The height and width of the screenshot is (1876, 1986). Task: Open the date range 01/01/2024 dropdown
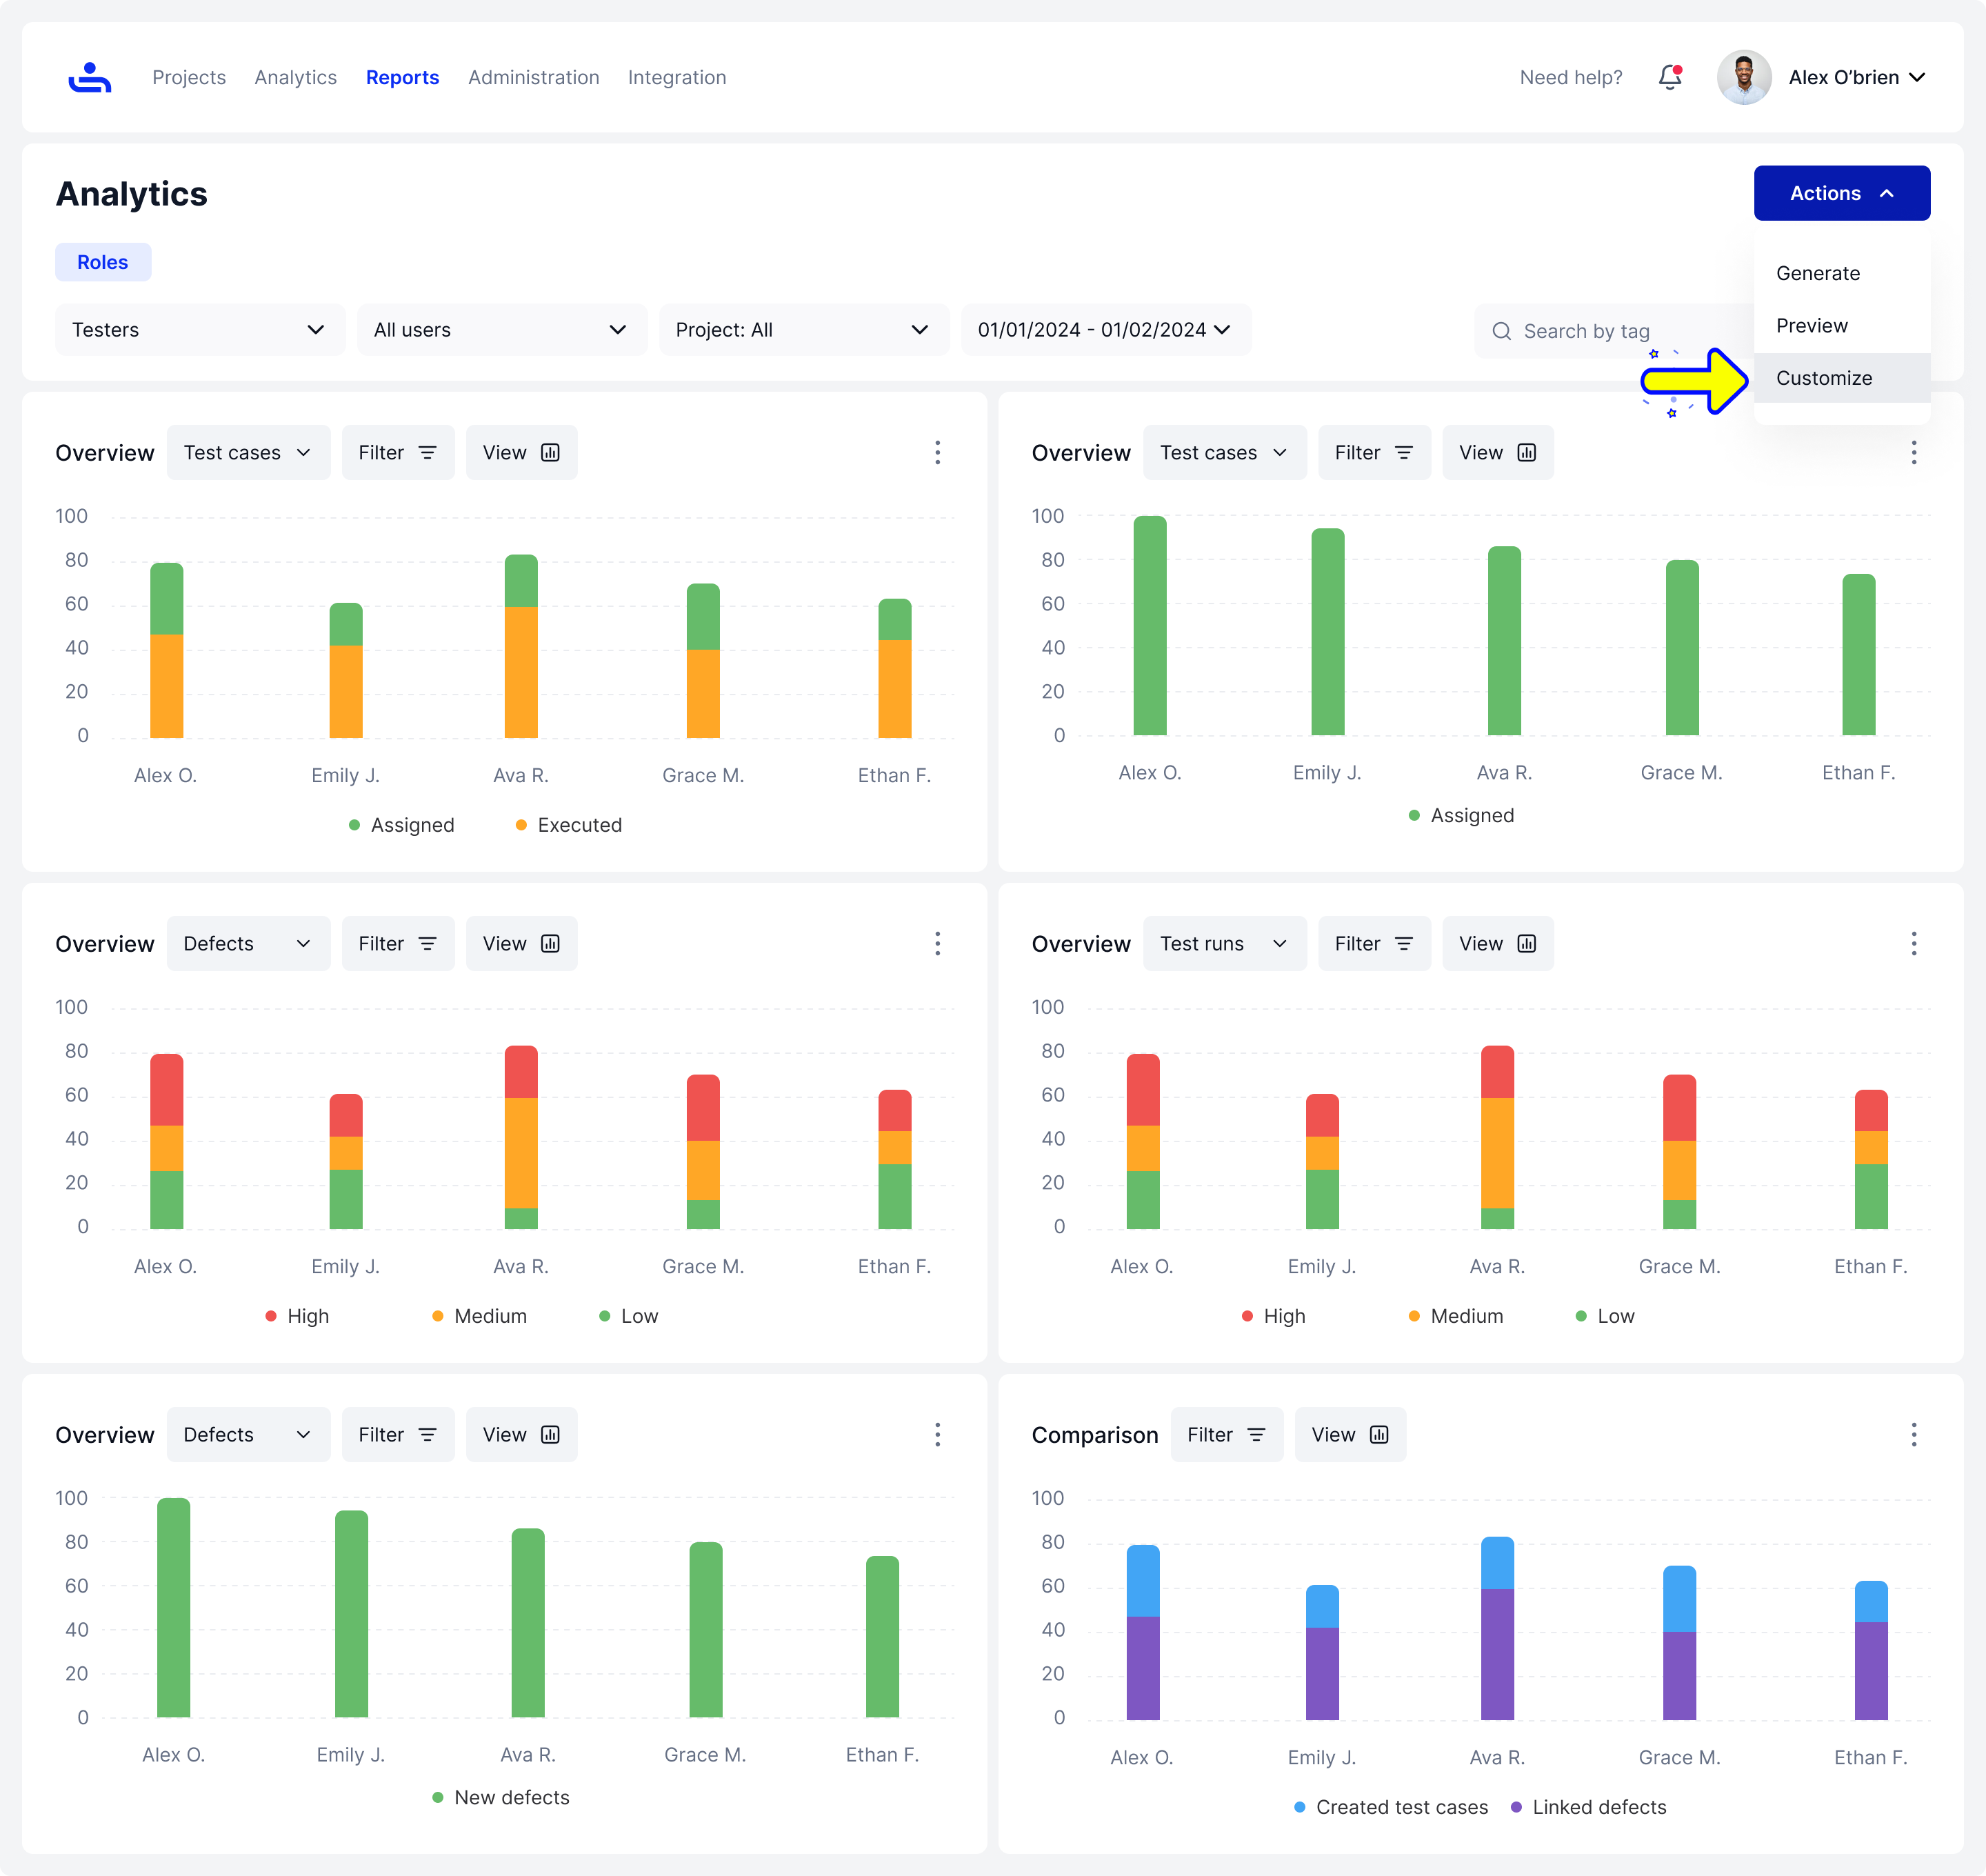coord(1105,330)
